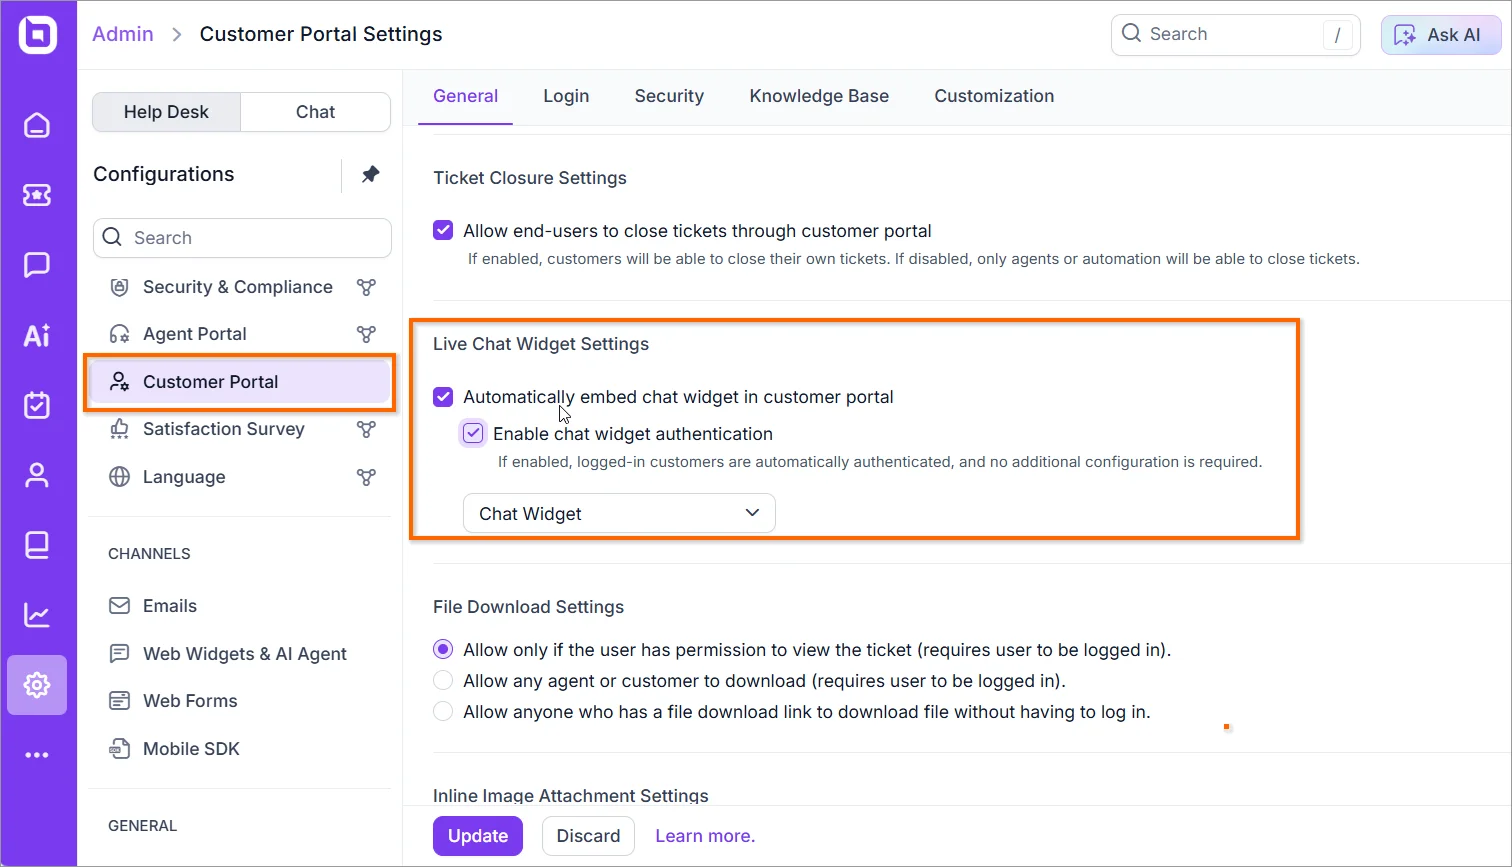Image resolution: width=1512 pixels, height=867 pixels.
Task: Click the magnifier icon in top search
Action: (x=1131, y=33)
